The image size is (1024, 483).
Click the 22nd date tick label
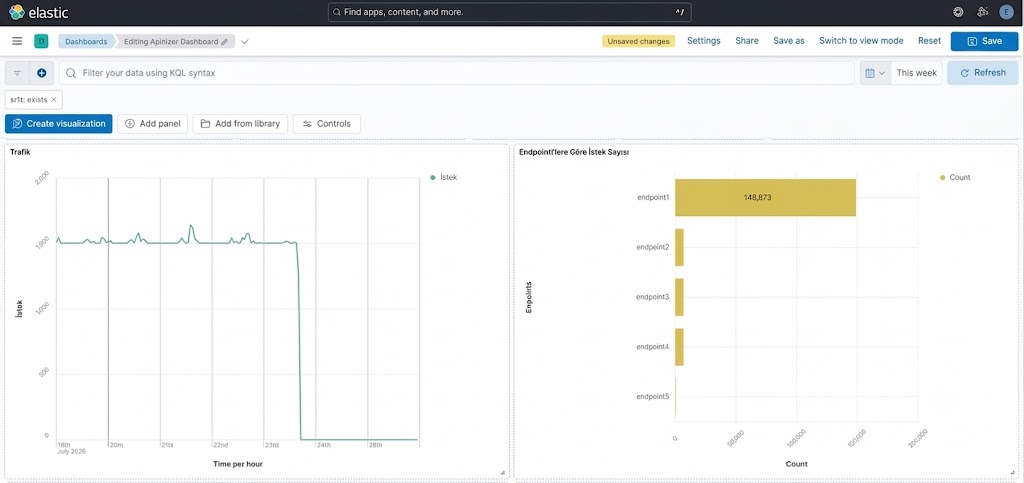point(221,445)
